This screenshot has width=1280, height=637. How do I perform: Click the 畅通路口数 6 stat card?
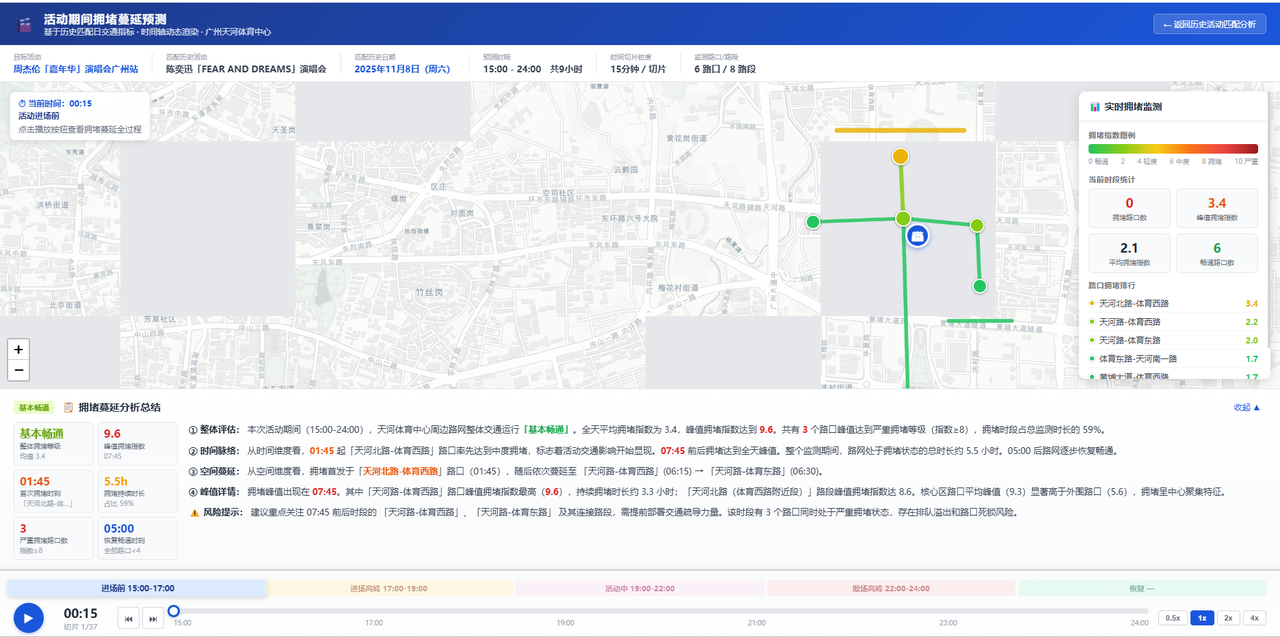click(1217, 253)
